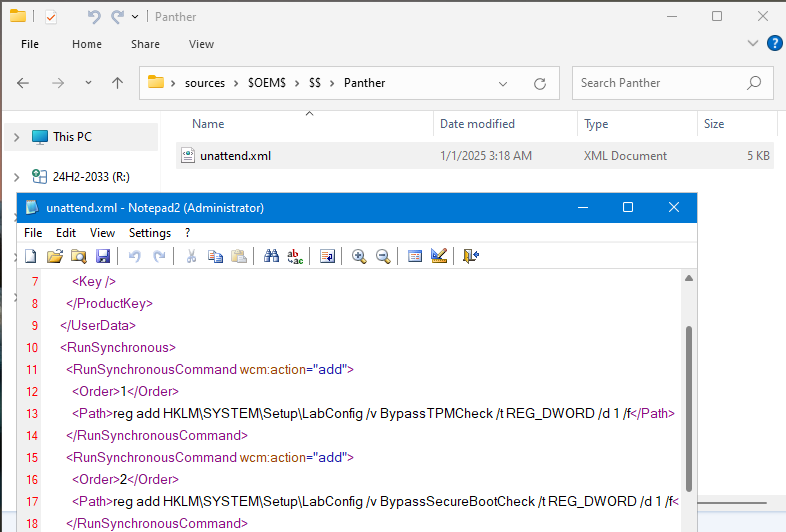786x532 pixels.
Task: Click '$$' in address breadcrumb
Action: pyautogui.click(x=315, y=83)
